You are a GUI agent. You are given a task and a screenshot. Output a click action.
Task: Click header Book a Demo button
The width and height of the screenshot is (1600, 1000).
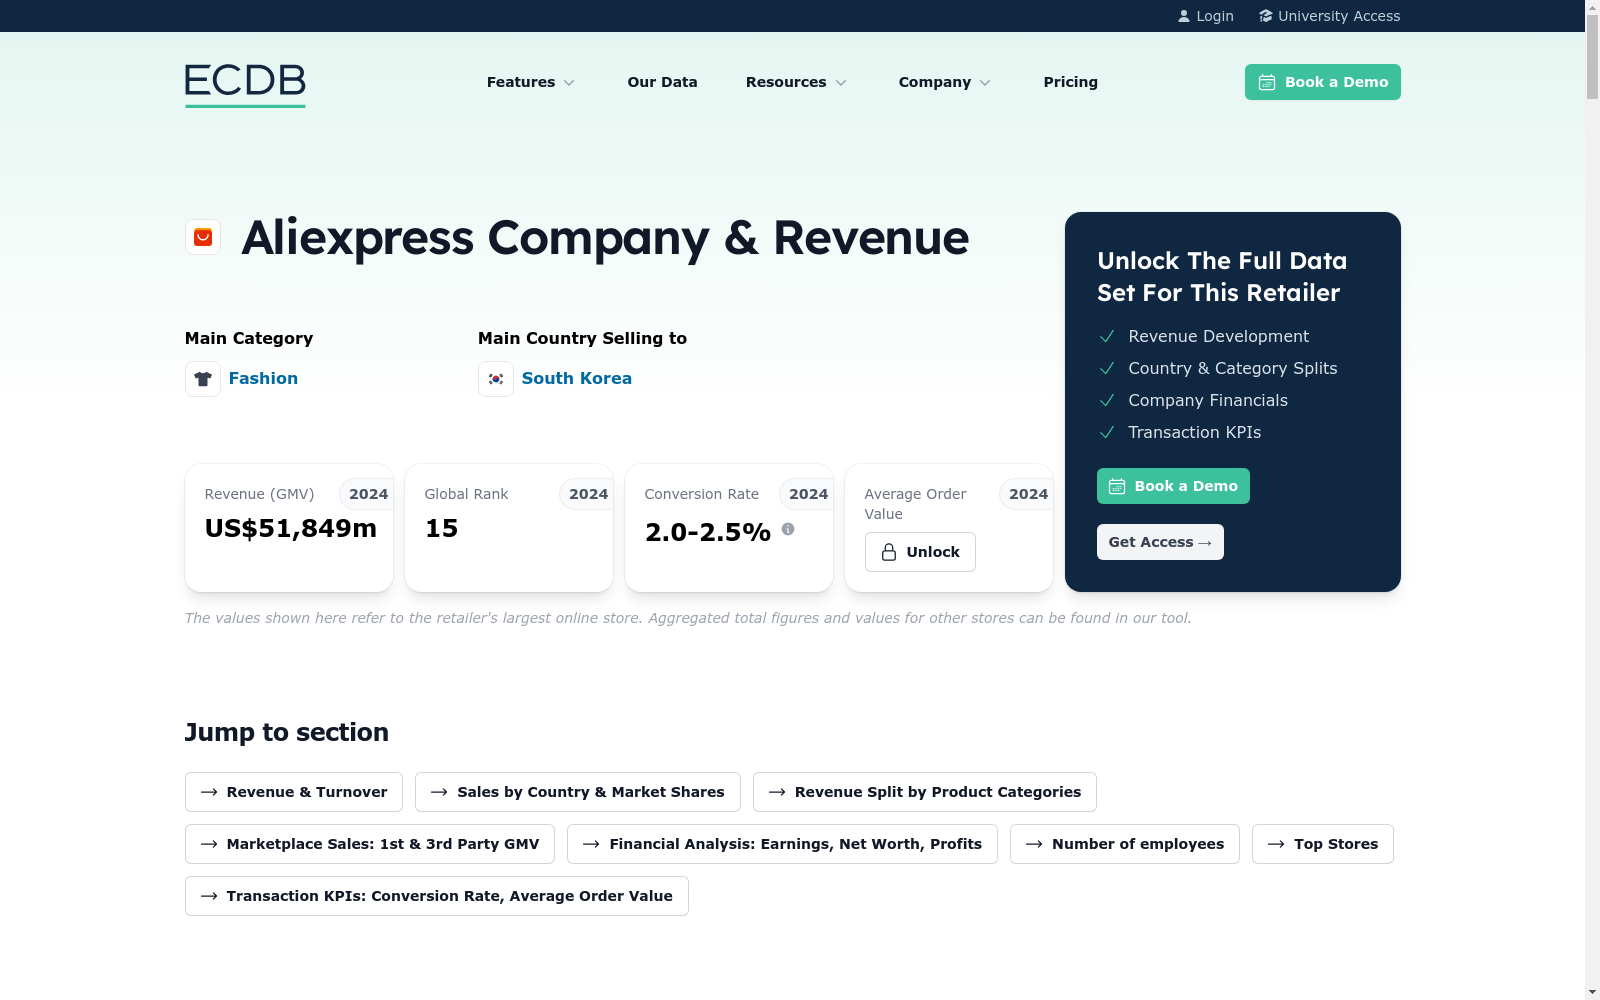[1322, 82]
